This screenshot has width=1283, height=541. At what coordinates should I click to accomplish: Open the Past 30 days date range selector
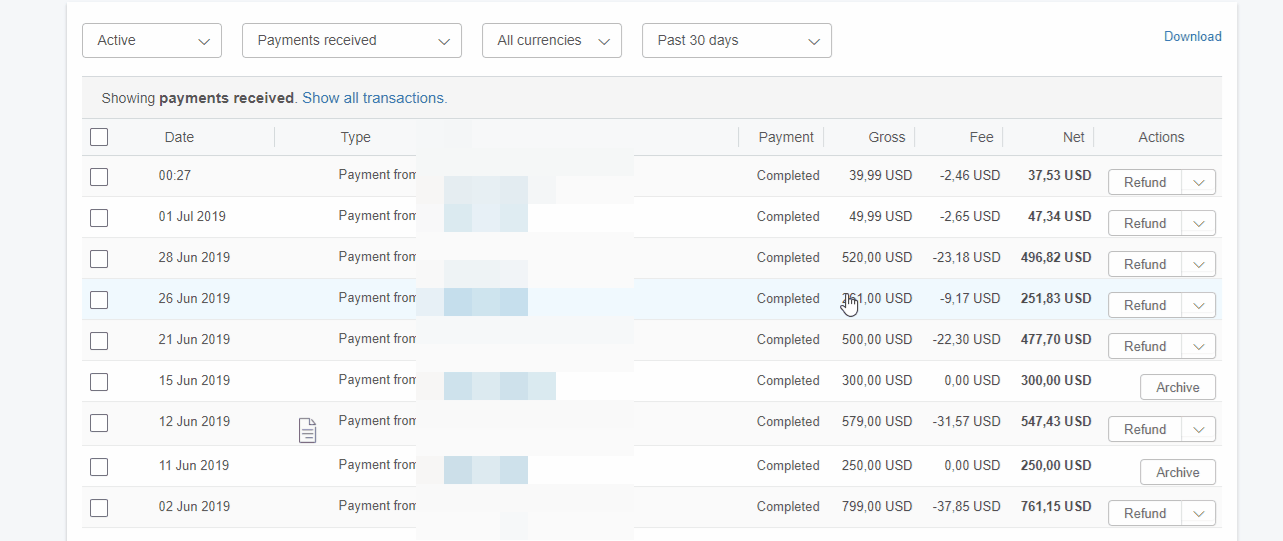pos(737,41)
